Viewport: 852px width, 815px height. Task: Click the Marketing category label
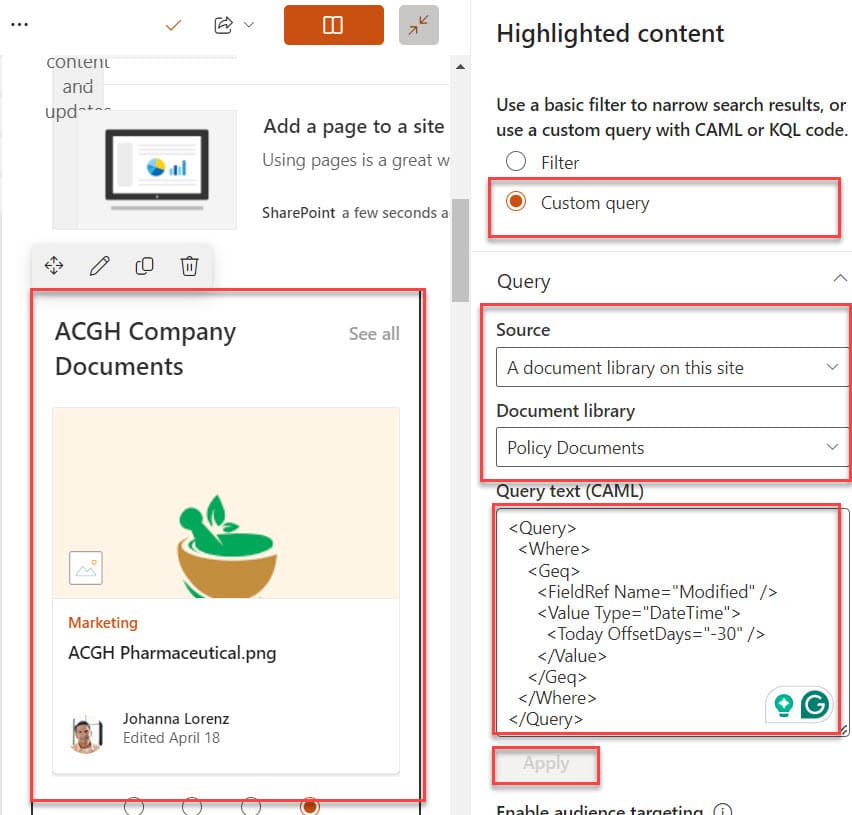(103, 623)
